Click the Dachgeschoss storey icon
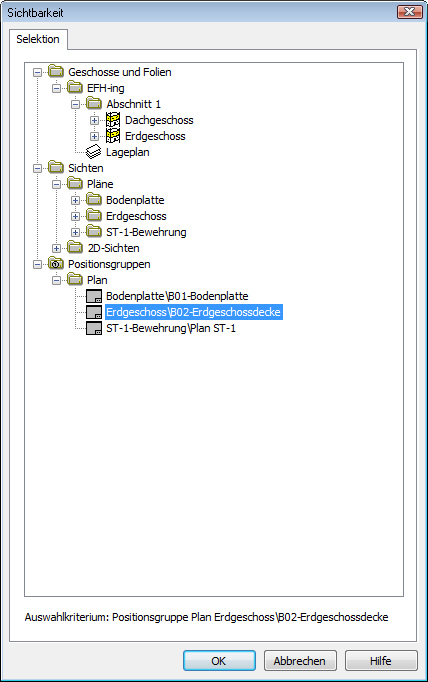The image size is (428, 682). (113, 120)
